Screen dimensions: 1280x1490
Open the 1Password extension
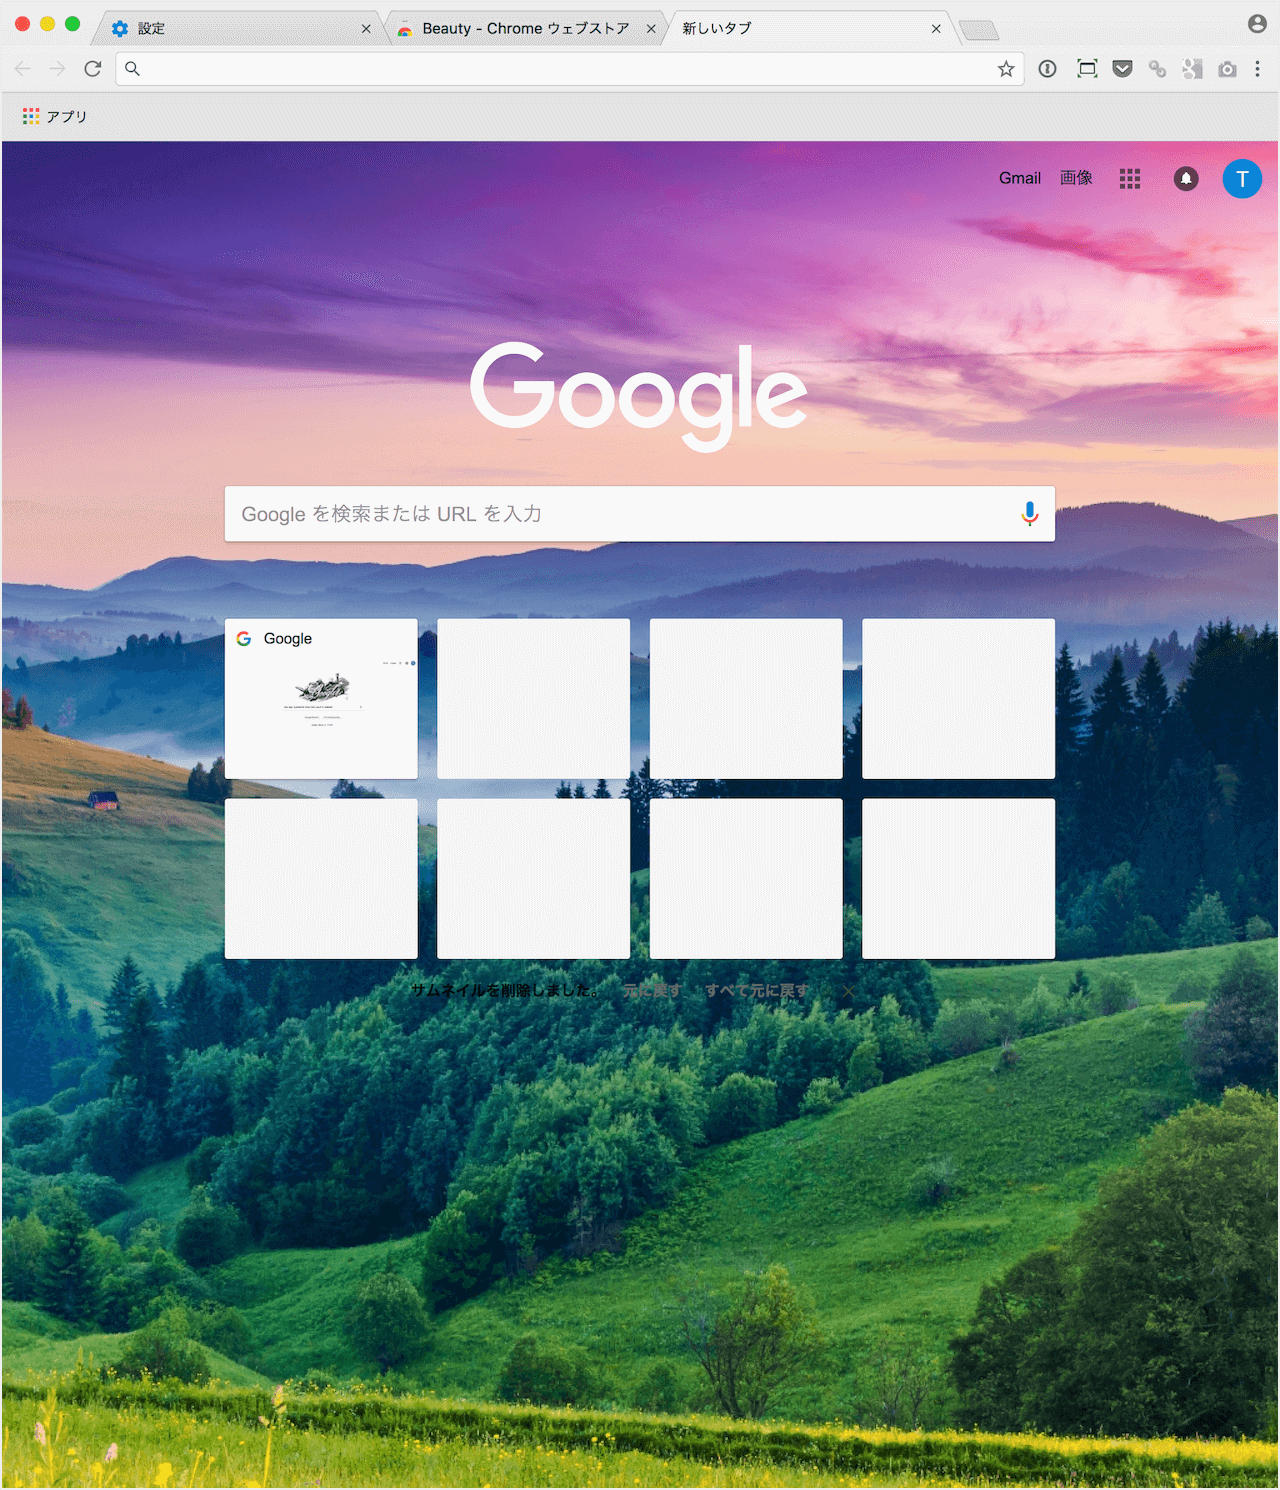1048,68
